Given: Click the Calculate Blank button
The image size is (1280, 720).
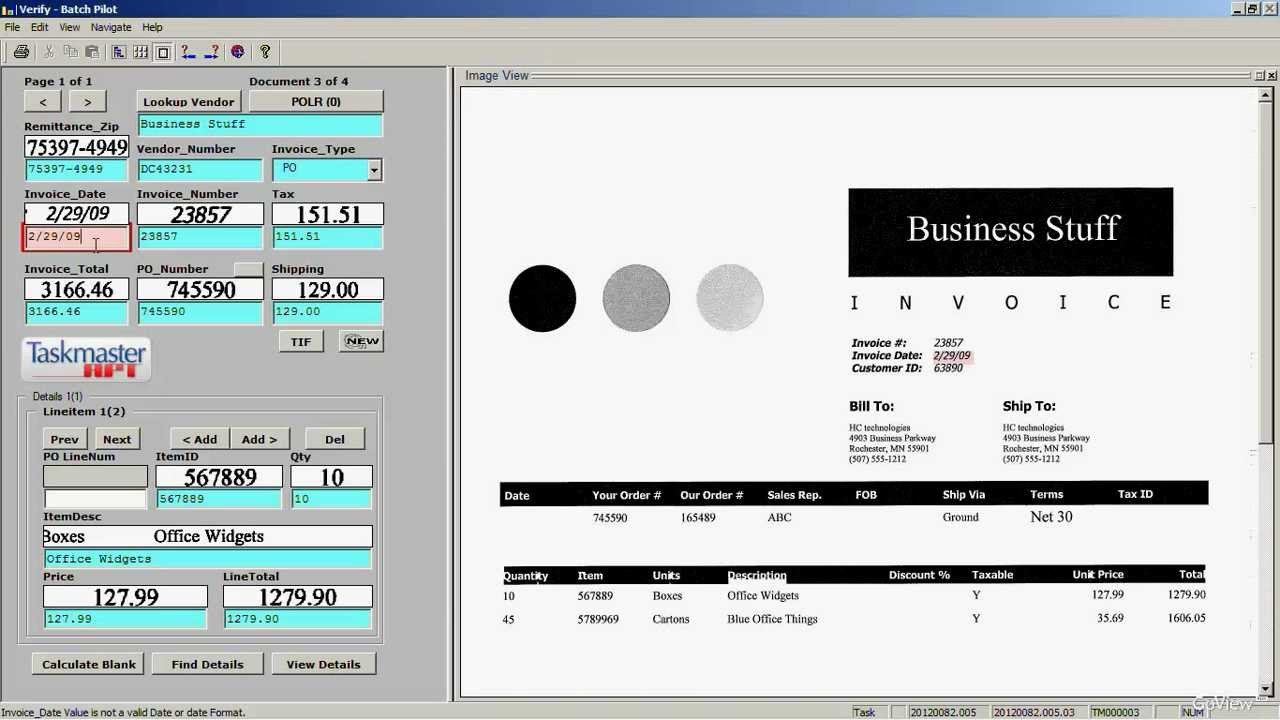Looking at the screenshot, I should (89, 664).
